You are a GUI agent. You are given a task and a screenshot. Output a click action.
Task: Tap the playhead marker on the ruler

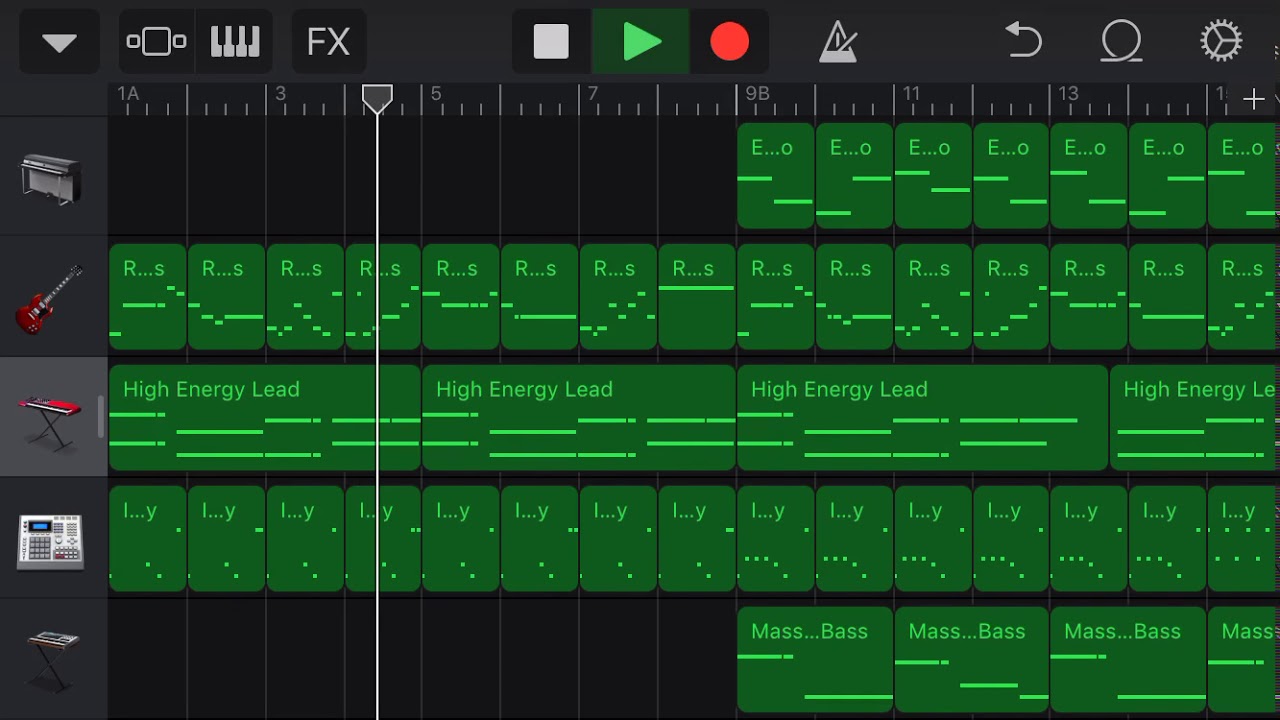(377, 98)
